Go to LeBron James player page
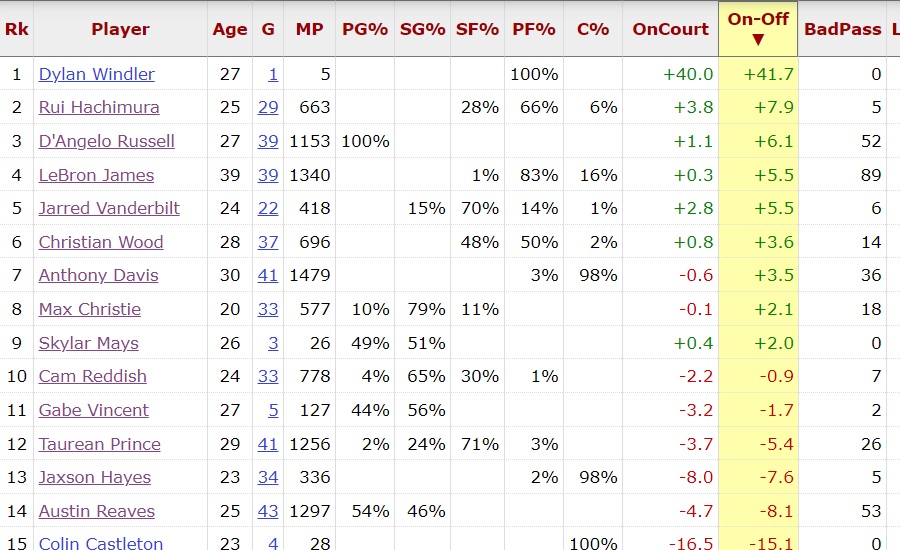The height and width of the screenshot is (550, 900). [96, 175]
